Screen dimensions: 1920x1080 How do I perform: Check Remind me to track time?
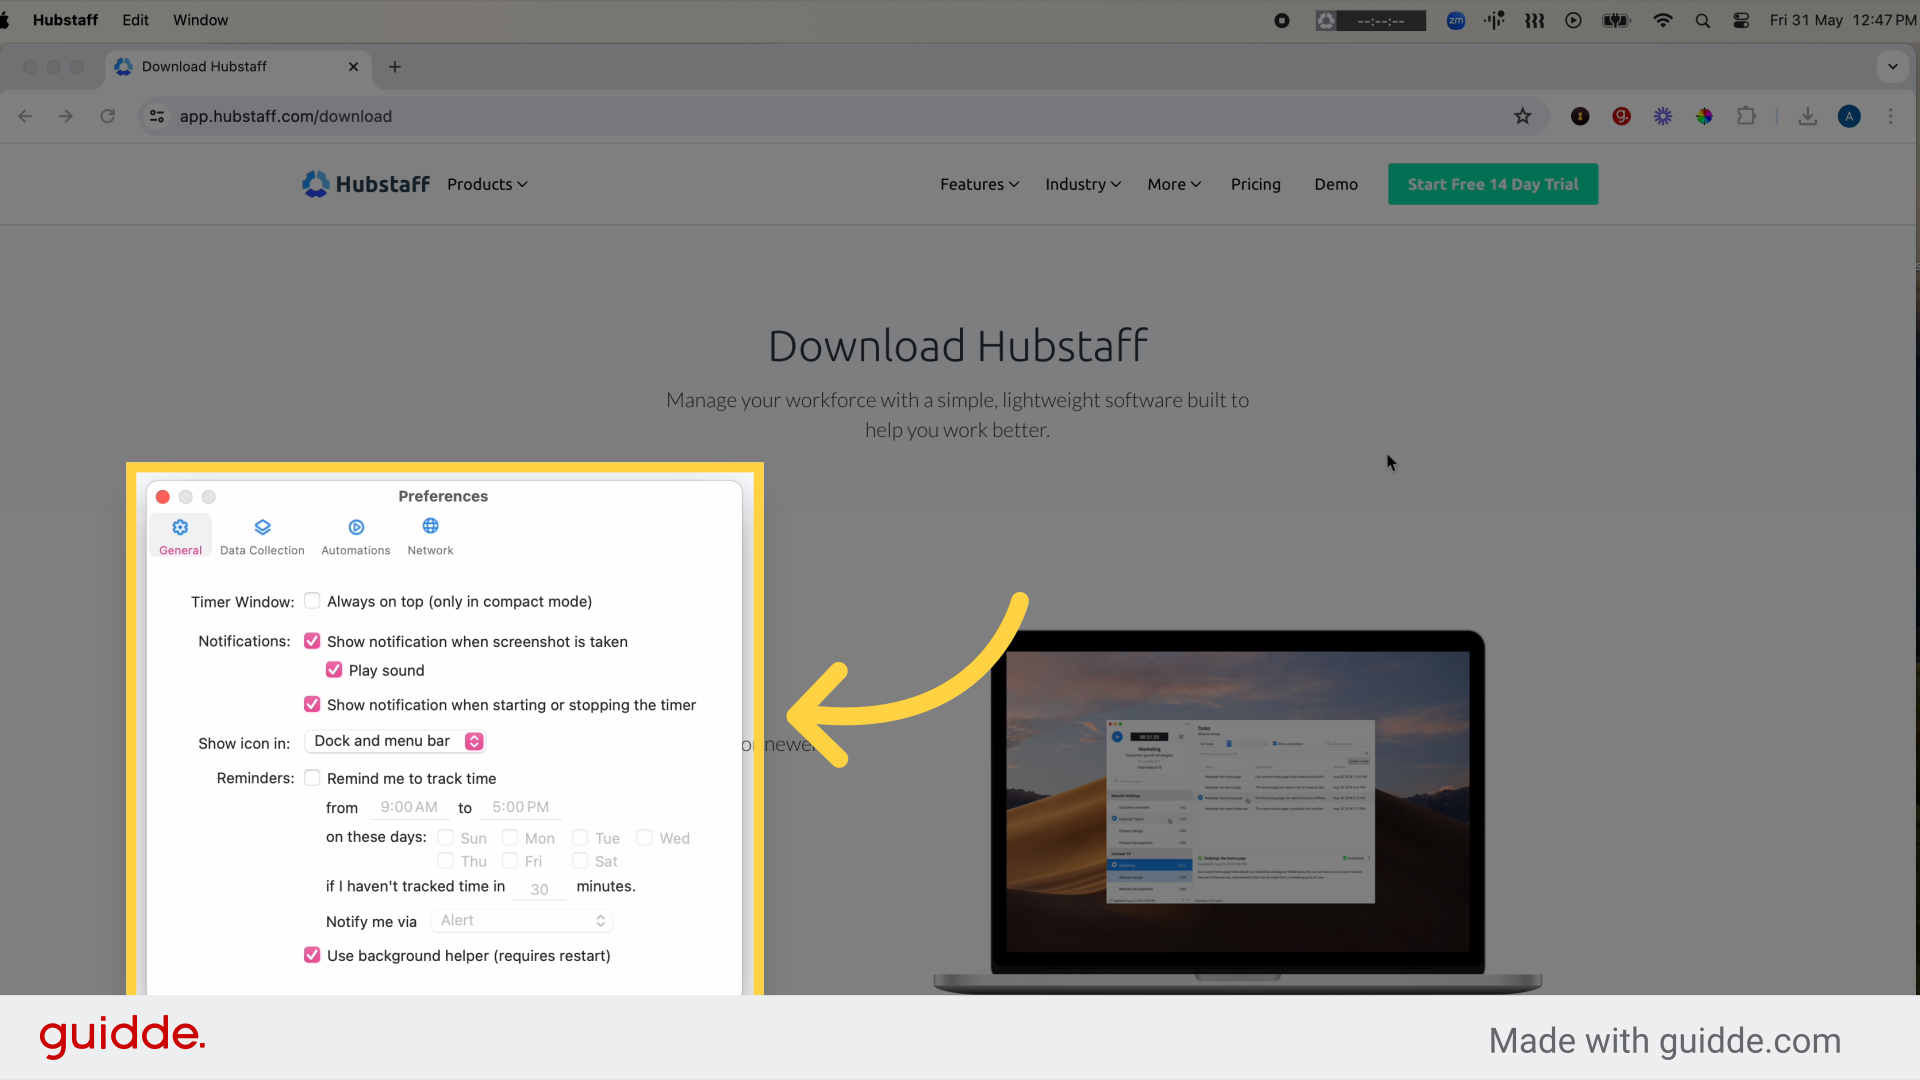tap(312, 778)
